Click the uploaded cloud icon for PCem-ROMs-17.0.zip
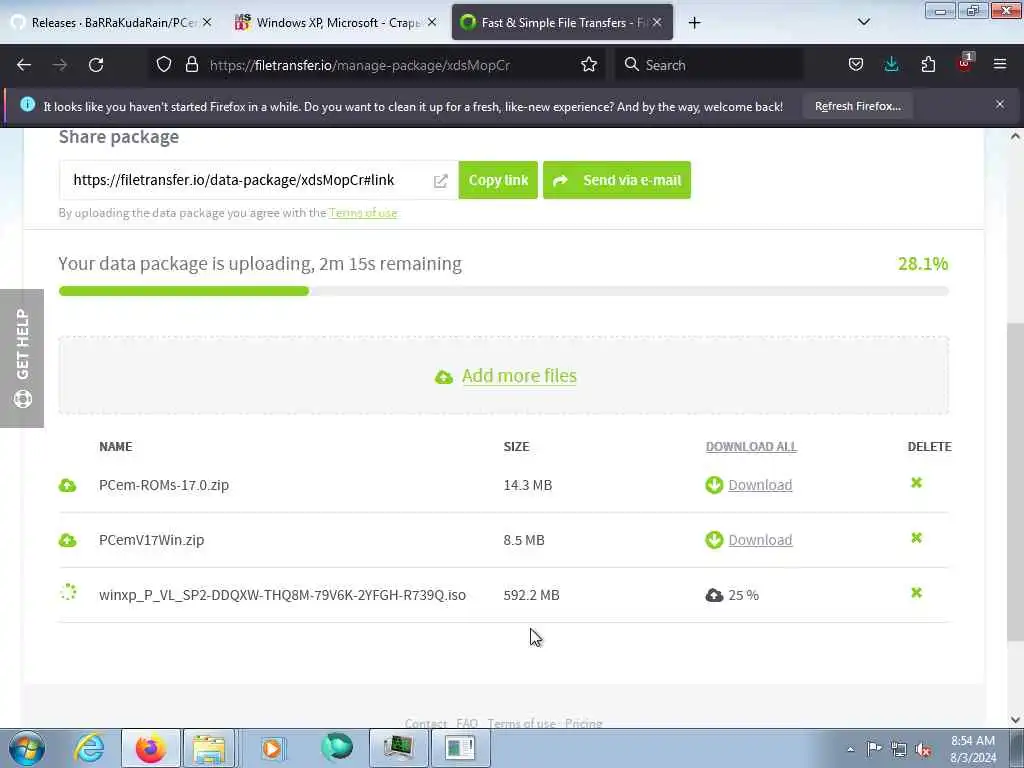1024x768 pixels. pos(67,485)
